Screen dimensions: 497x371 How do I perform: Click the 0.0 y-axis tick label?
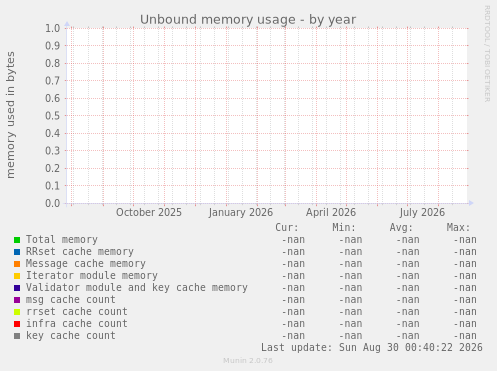coord(53,203)
